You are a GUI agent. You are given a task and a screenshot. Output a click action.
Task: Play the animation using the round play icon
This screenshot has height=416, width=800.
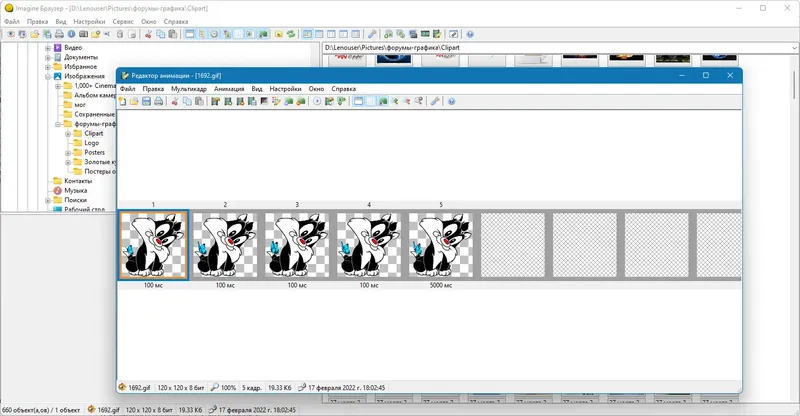point(317,102)
